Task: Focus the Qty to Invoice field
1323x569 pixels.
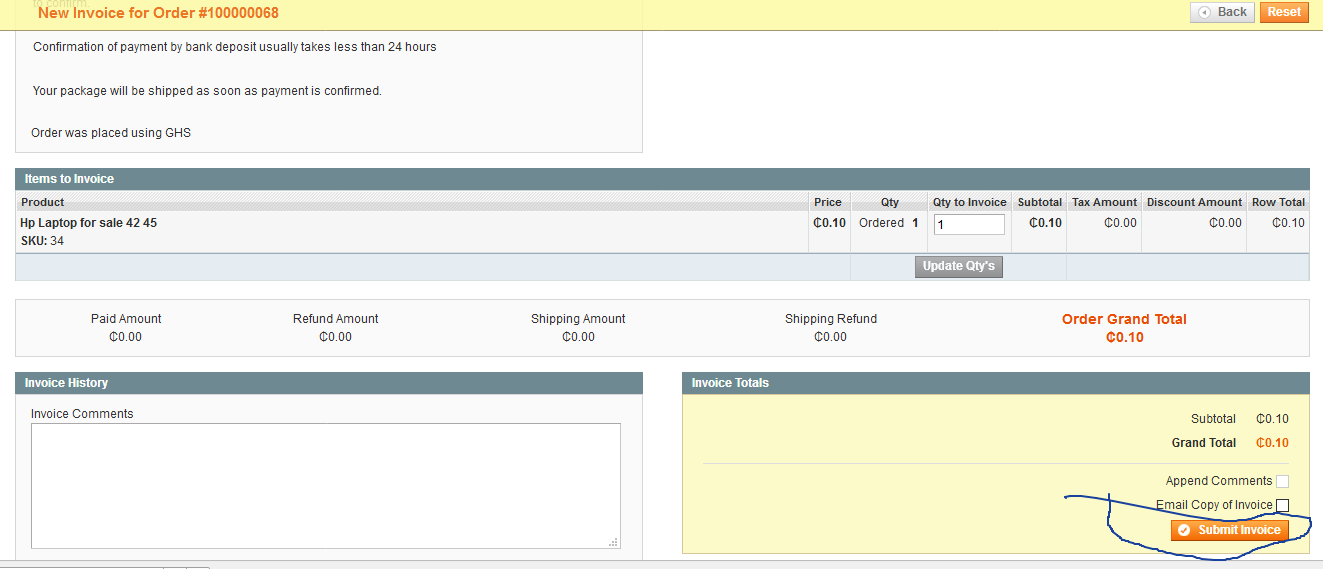Action: pyautogui.click(x=968, y=225)
